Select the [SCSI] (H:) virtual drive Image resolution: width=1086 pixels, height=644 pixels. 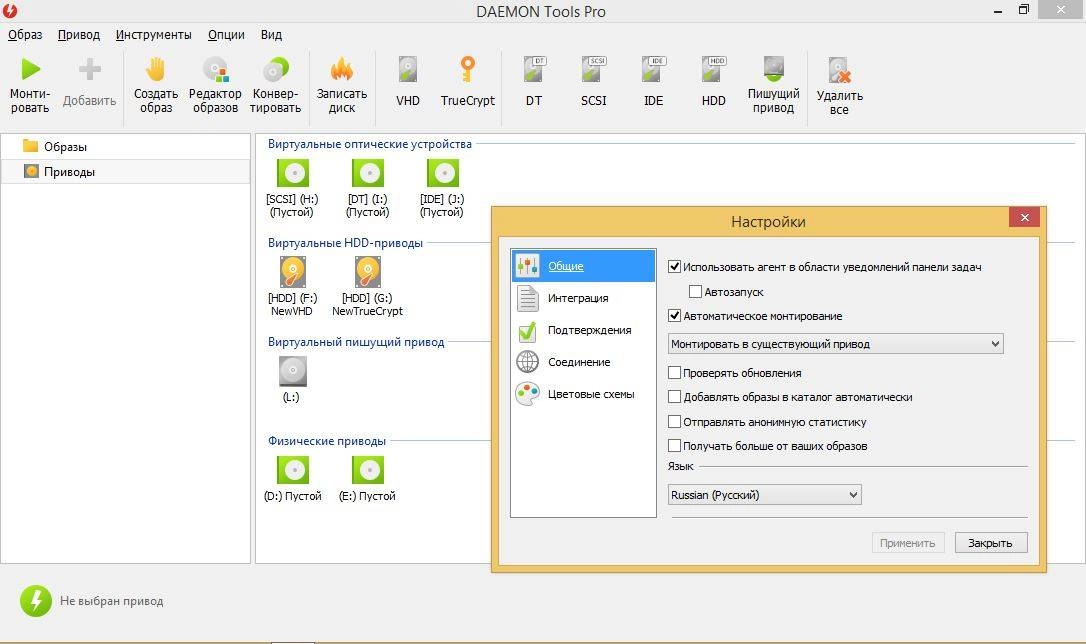point(292,188)
